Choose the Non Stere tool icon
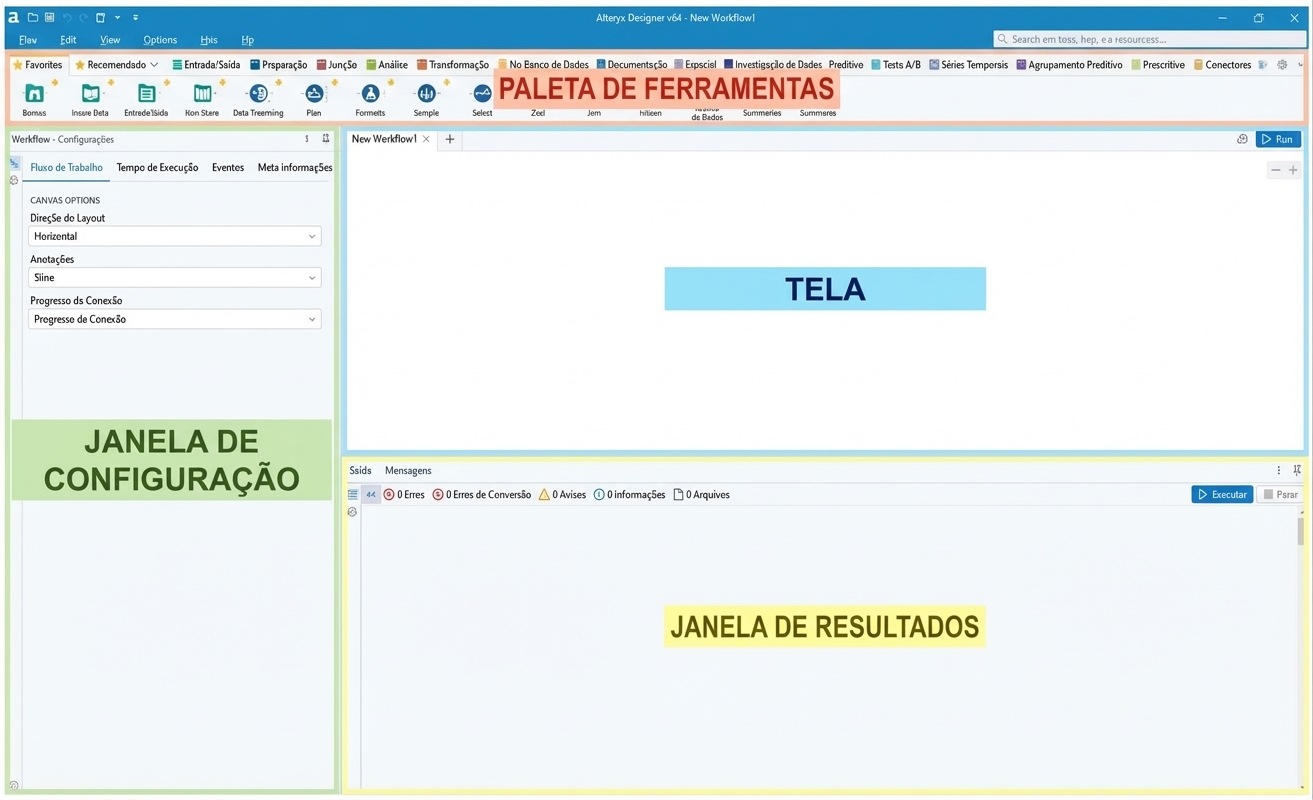This screenshot has width=1313, height=800. pos(202,93)
